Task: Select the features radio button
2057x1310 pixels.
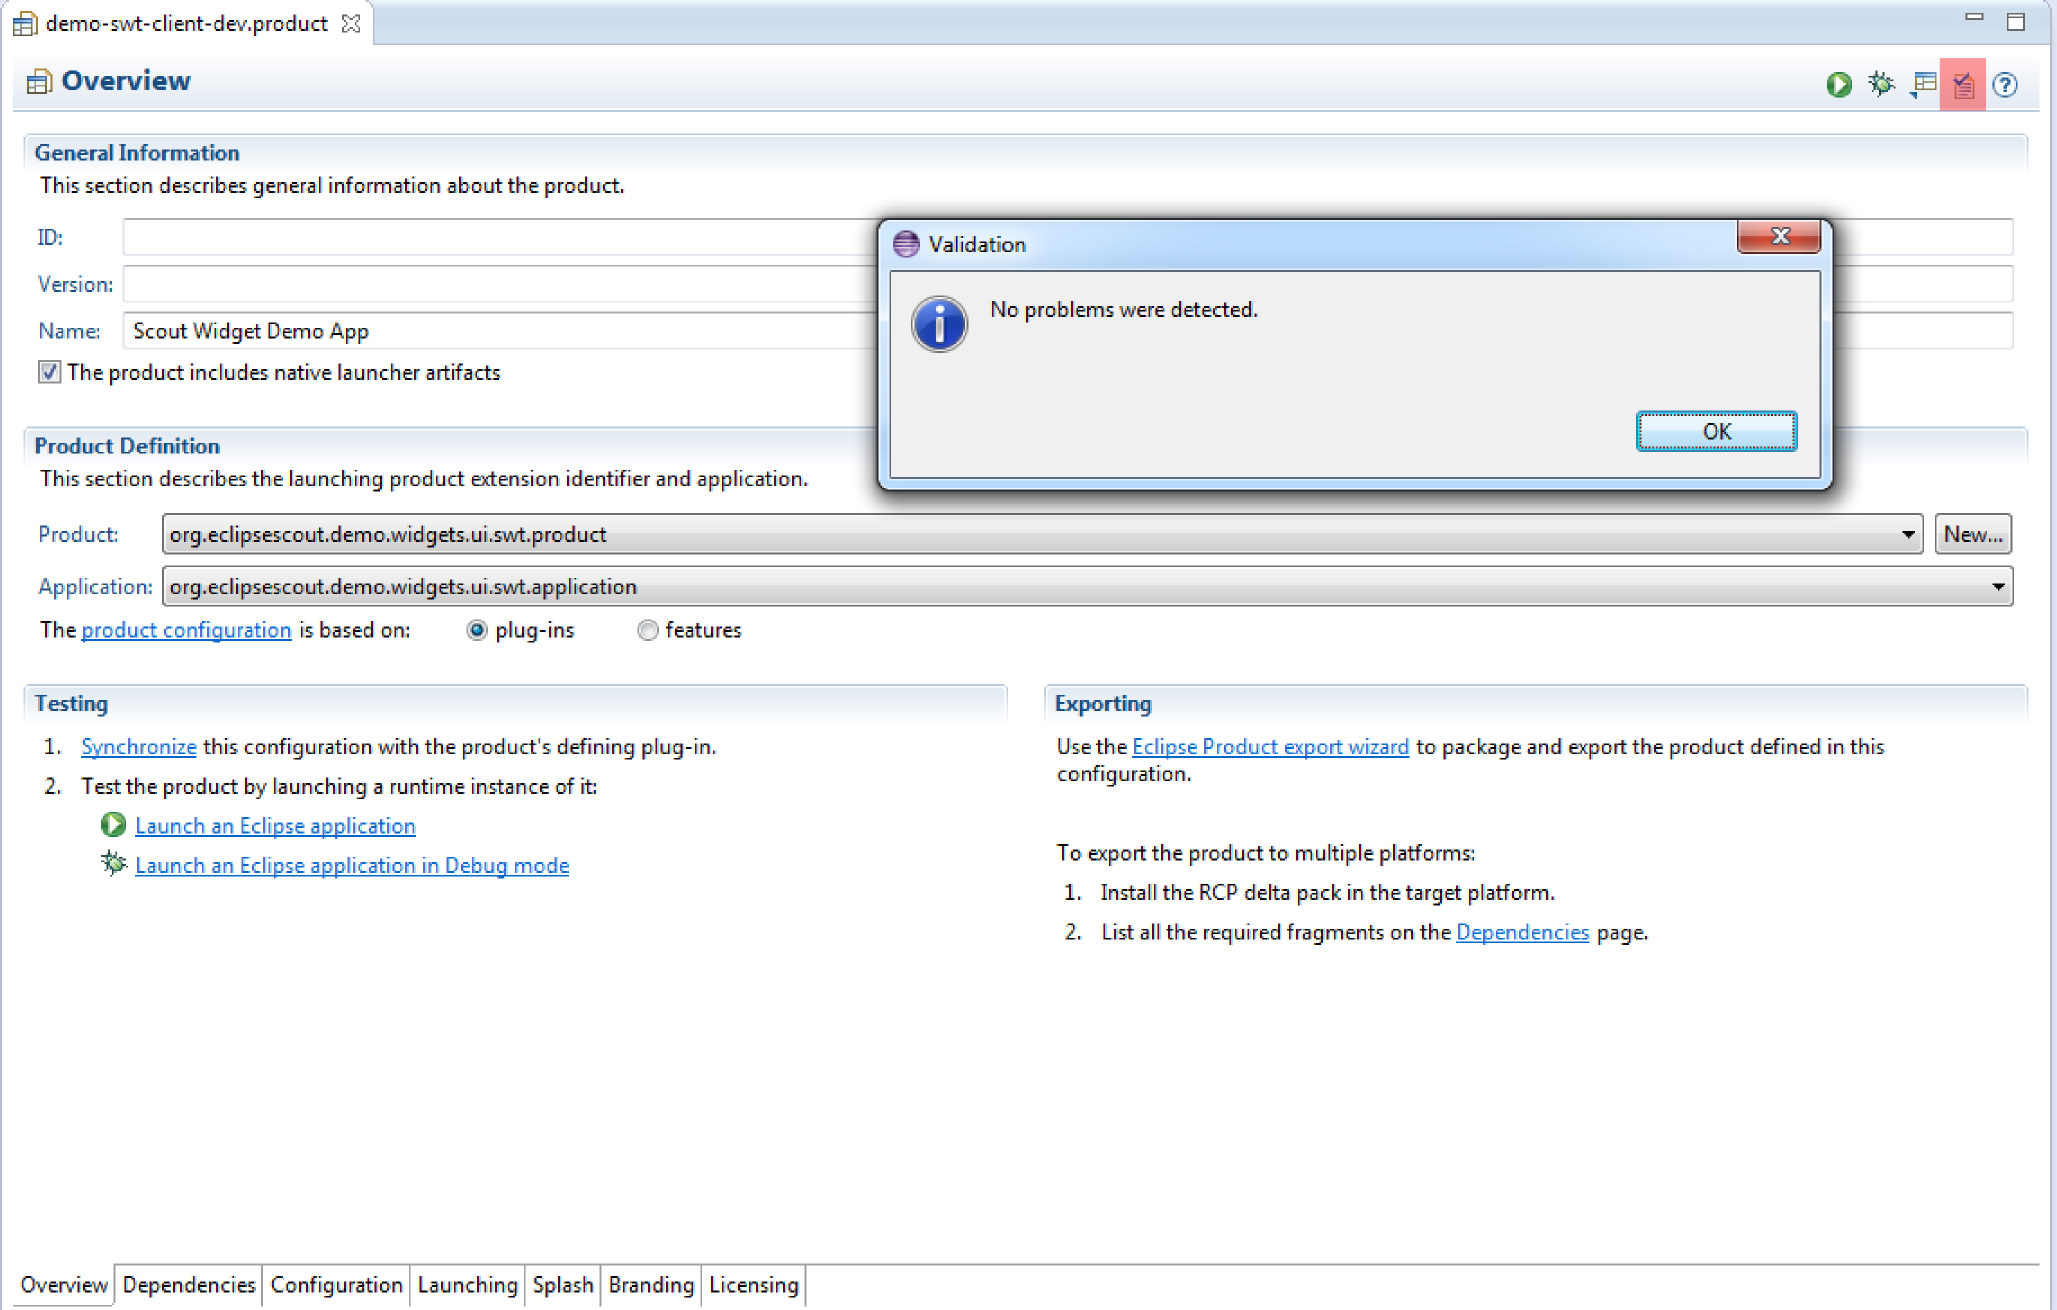Action: click(x=648, y=630)
